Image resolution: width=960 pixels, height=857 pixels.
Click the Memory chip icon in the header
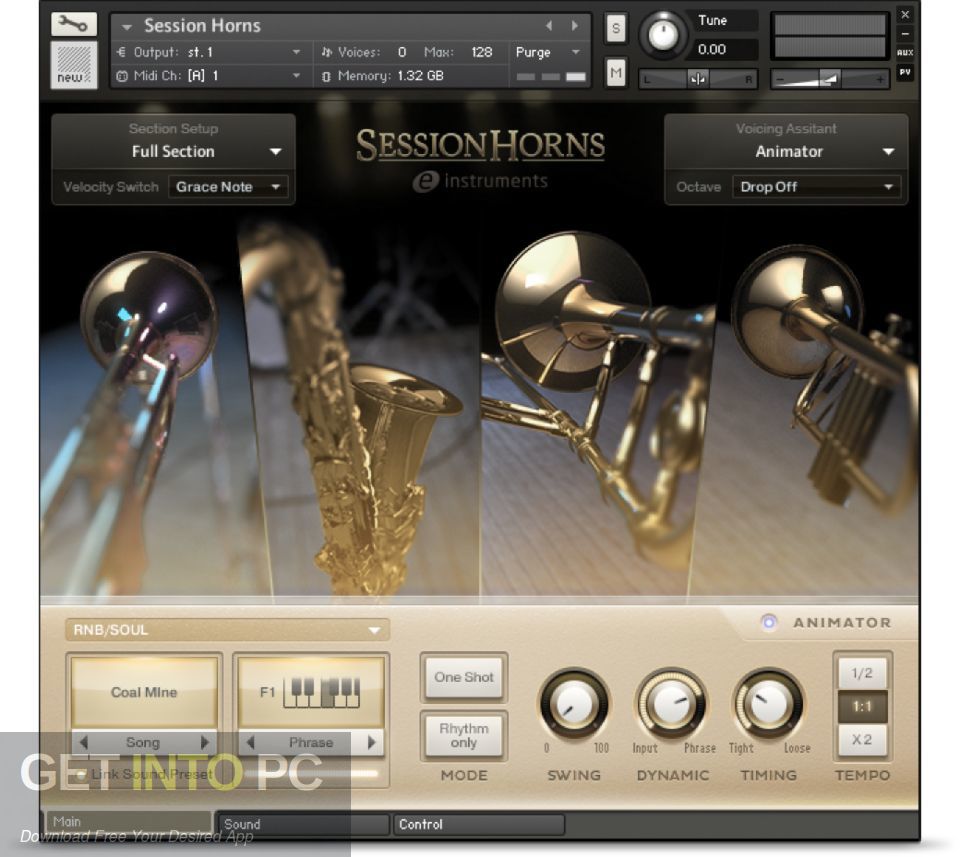click(x=326, y=77)
